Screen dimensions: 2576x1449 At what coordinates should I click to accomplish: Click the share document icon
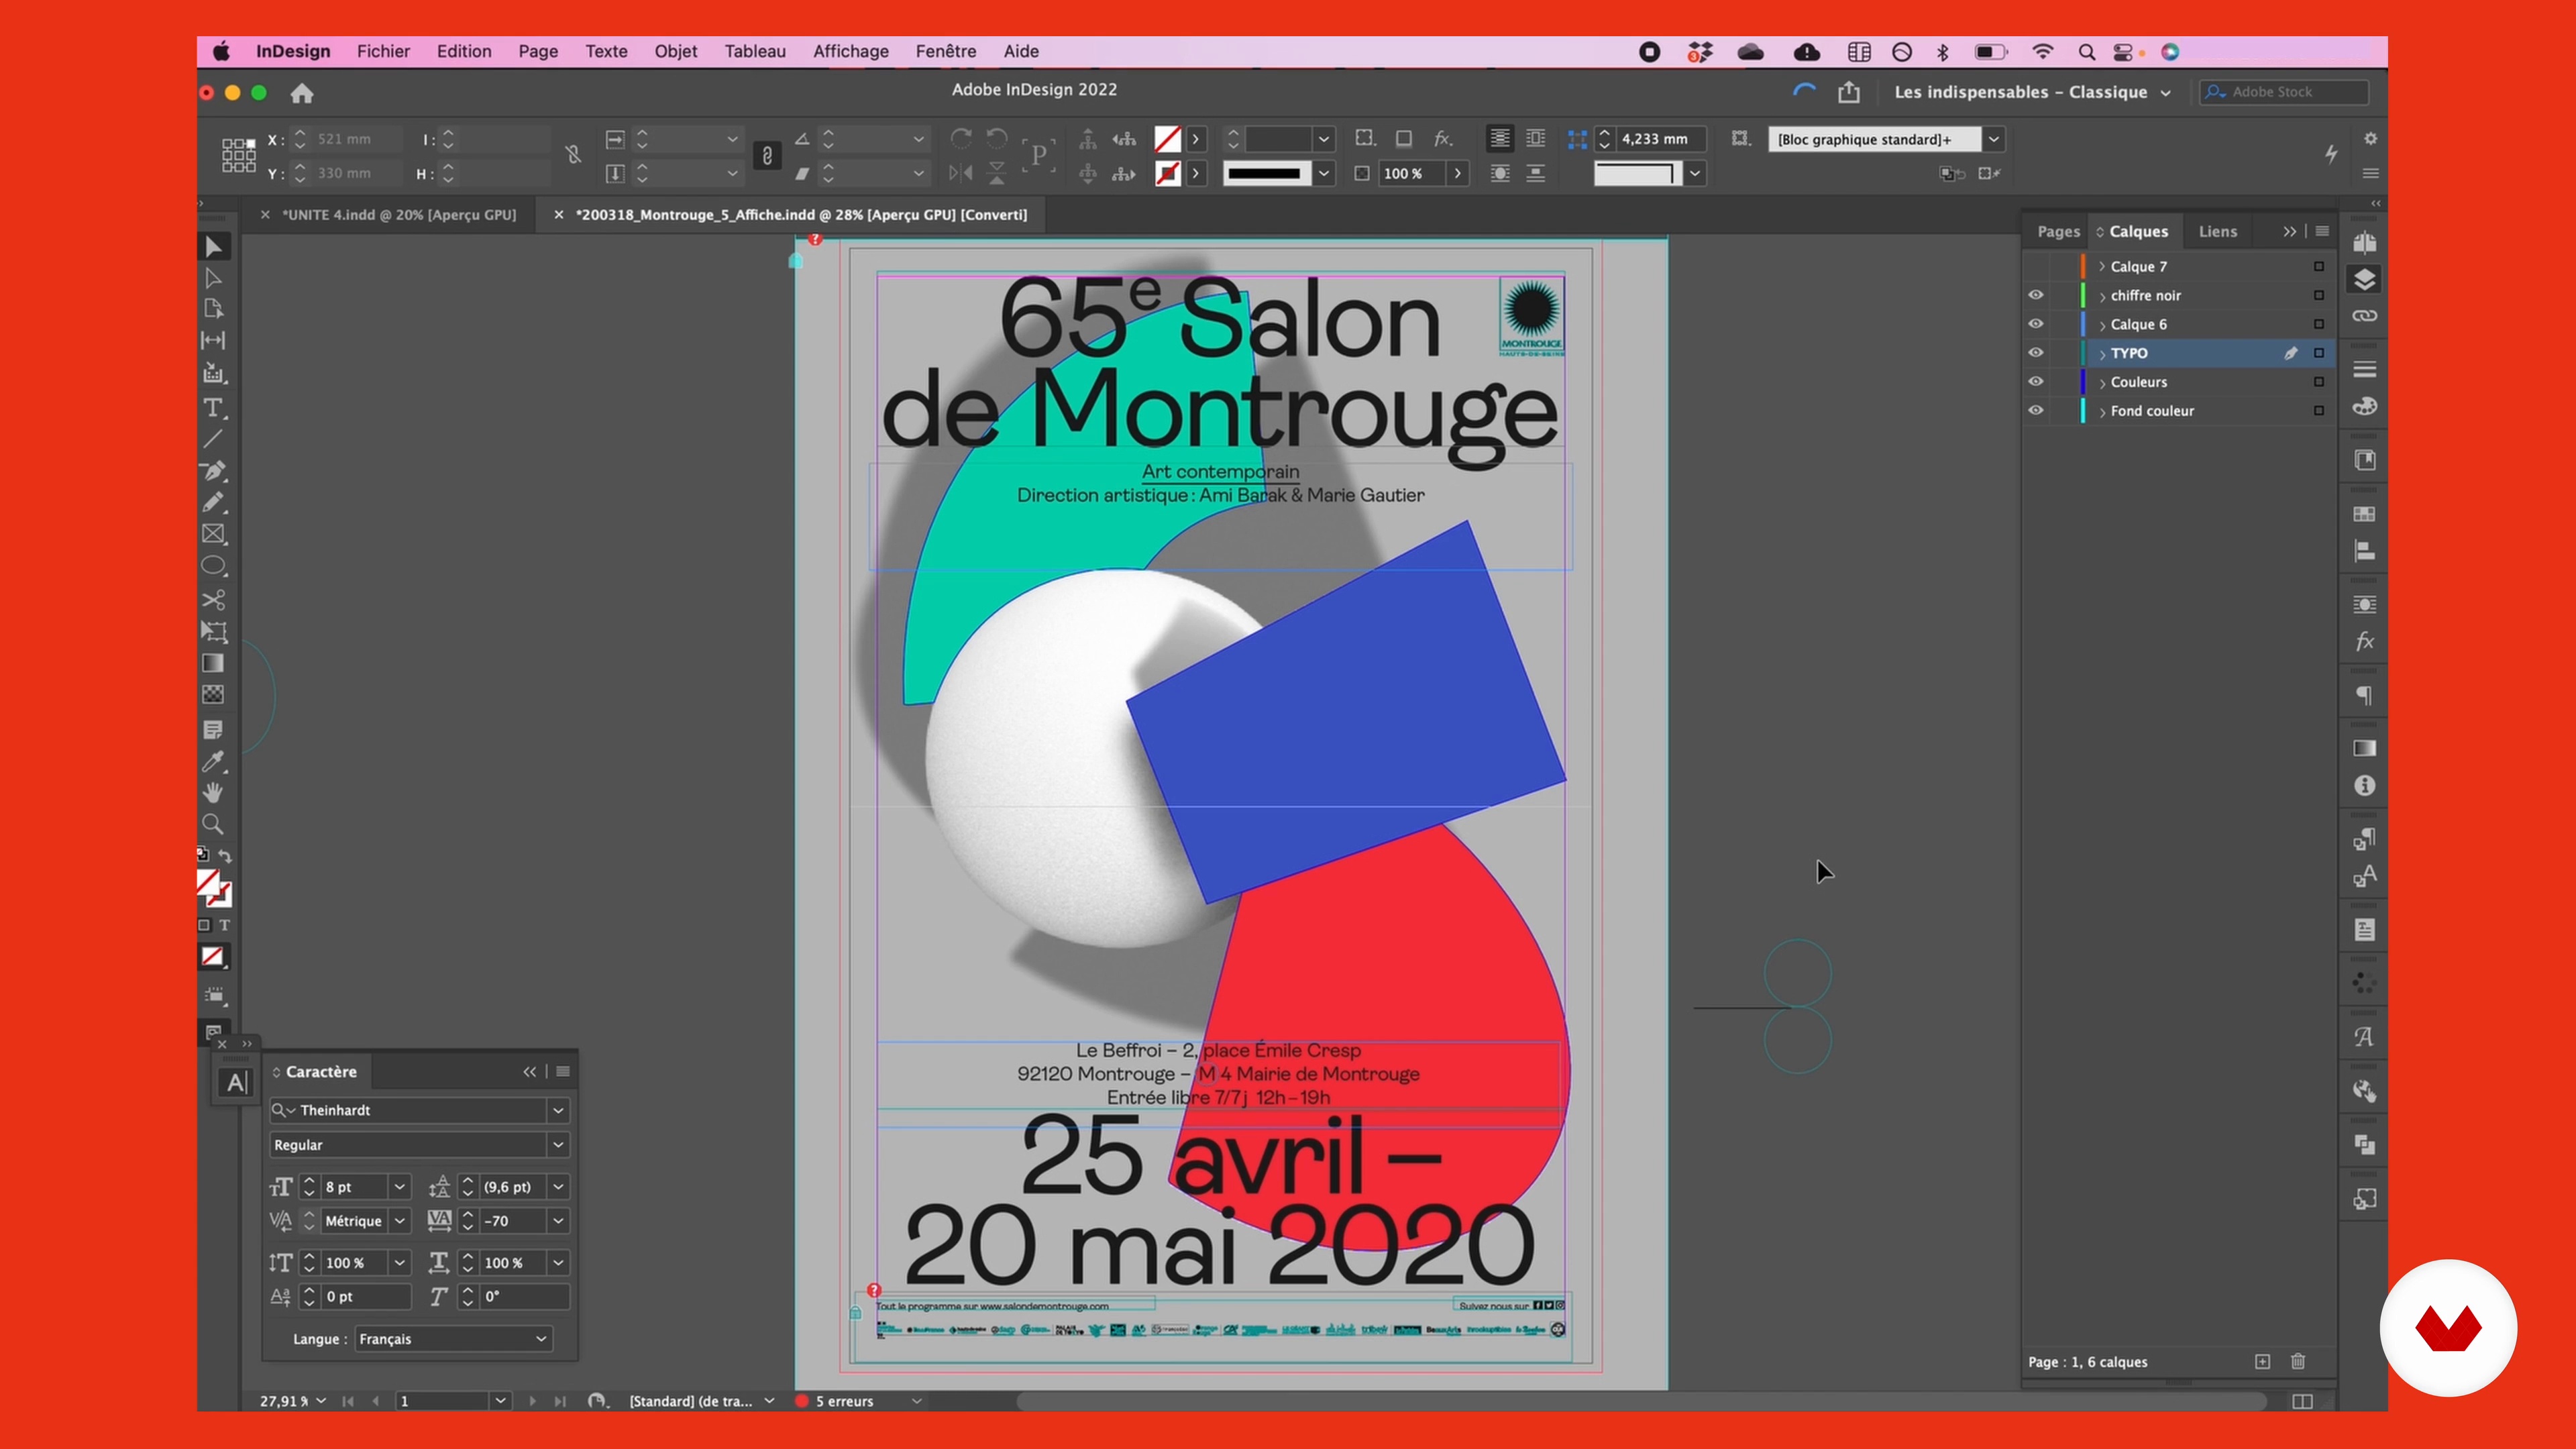[1849, 92]
